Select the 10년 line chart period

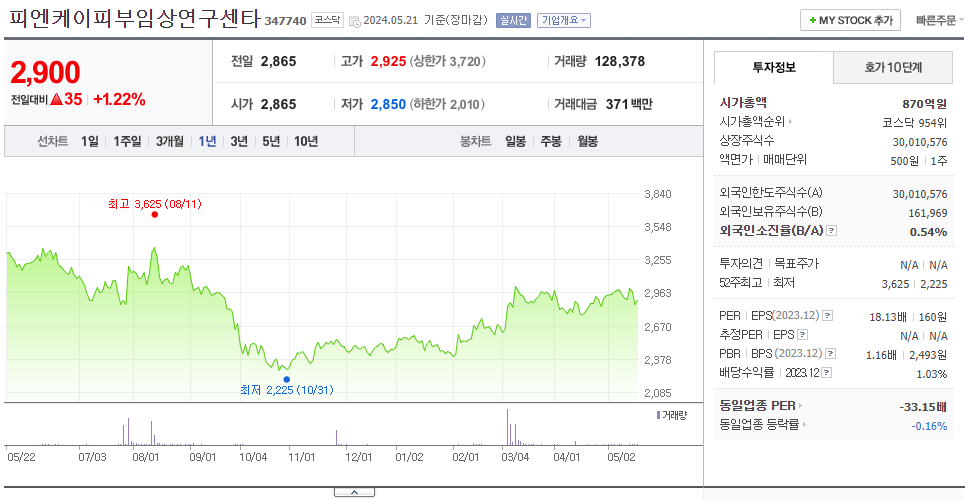[306, 141]
